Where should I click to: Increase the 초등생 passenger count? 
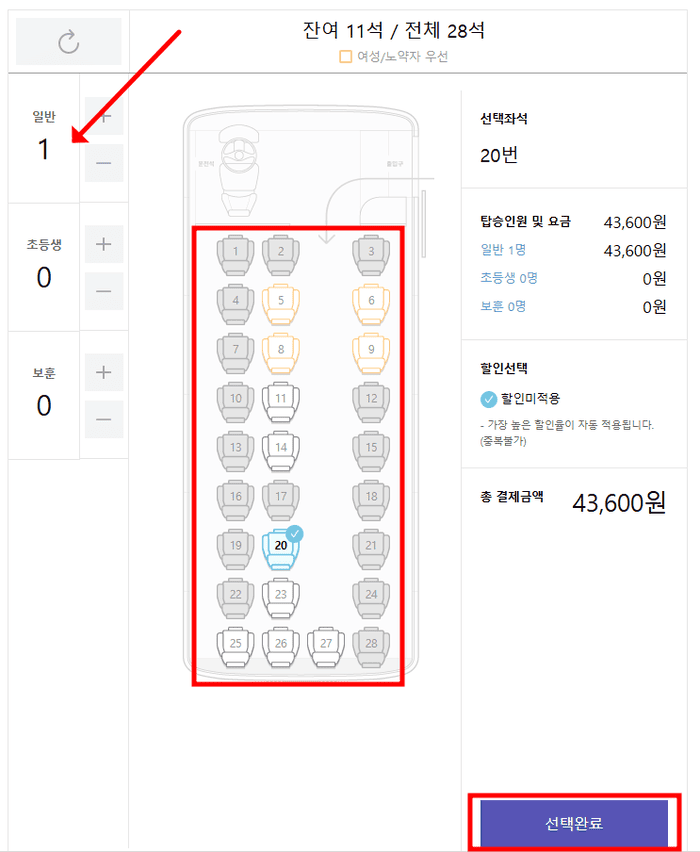click(x=105, y=244)
